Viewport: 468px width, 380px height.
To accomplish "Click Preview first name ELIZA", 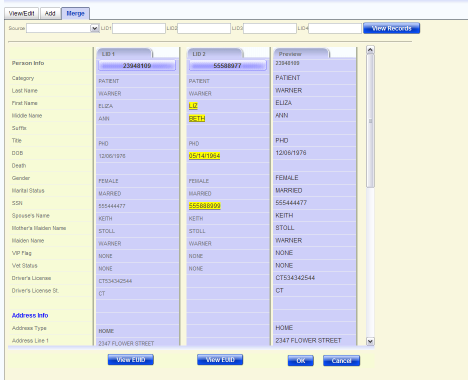I will (x=284, y=103).
